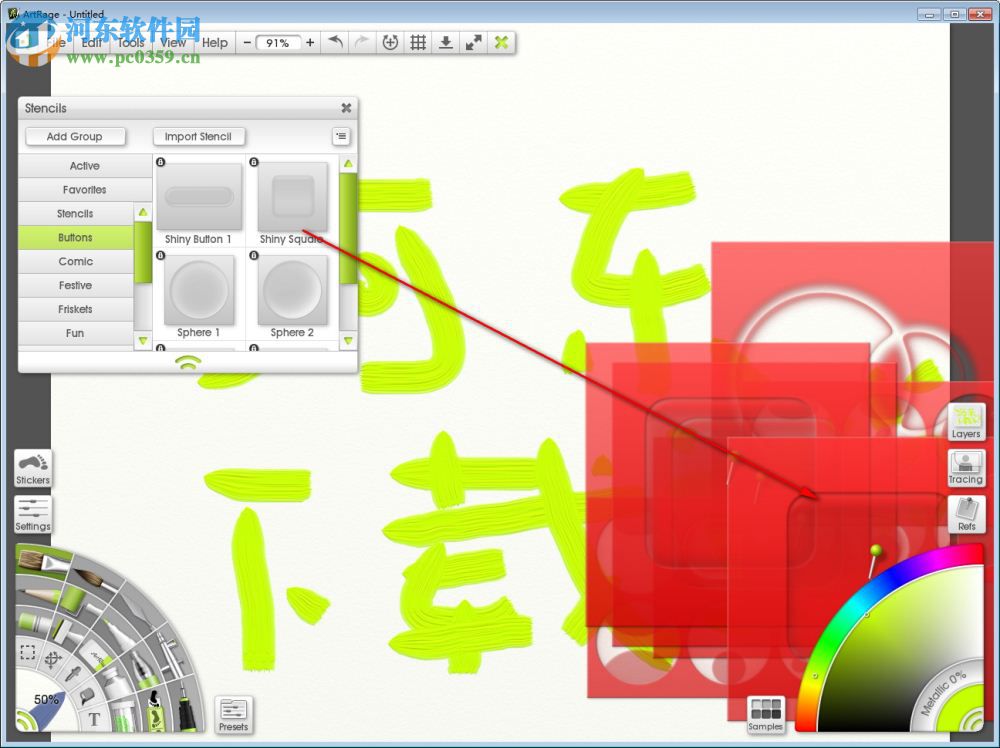
Task: Switch to the Comic stencil category
Action: 77,261
